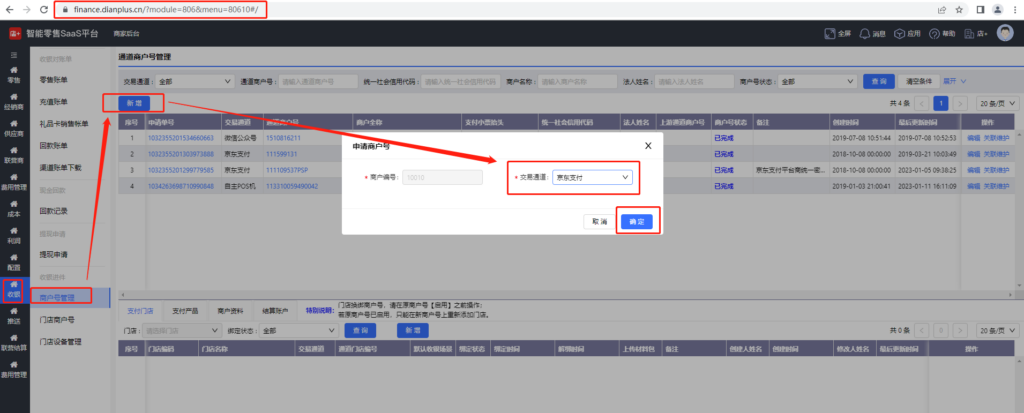This screenshot has height=413, width=1024.
Task: Open the 配置 sidebar module
Action: [14, 263]
